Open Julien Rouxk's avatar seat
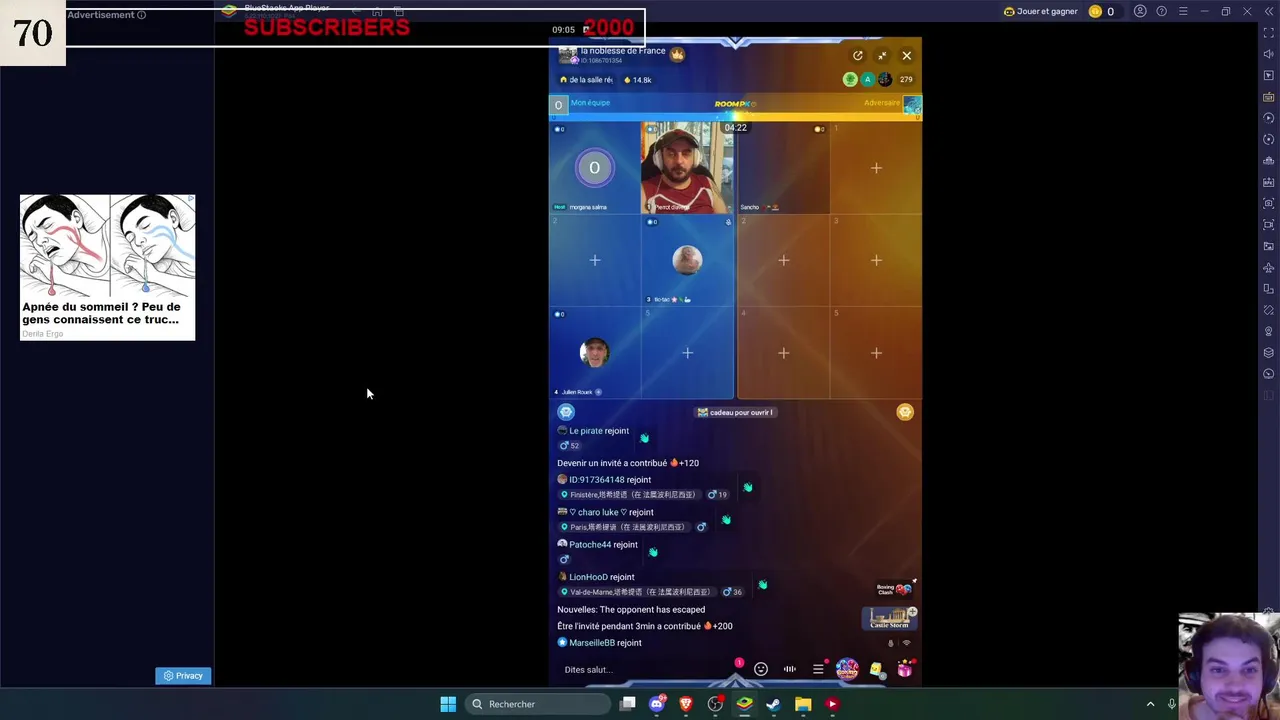This screenshot has height=720, width=1280. (x=594, y=353)
